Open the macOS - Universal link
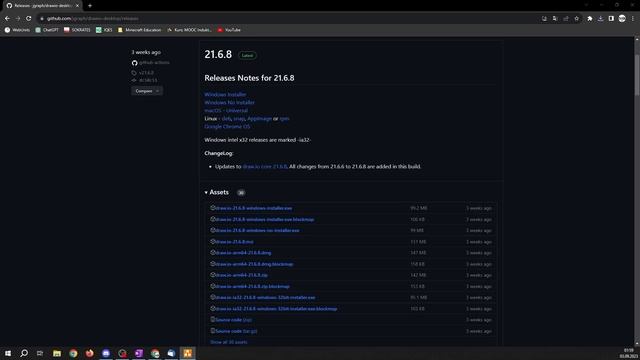This screenshot has width=640, height=360. pyautogui.click(x=226, y=111)
